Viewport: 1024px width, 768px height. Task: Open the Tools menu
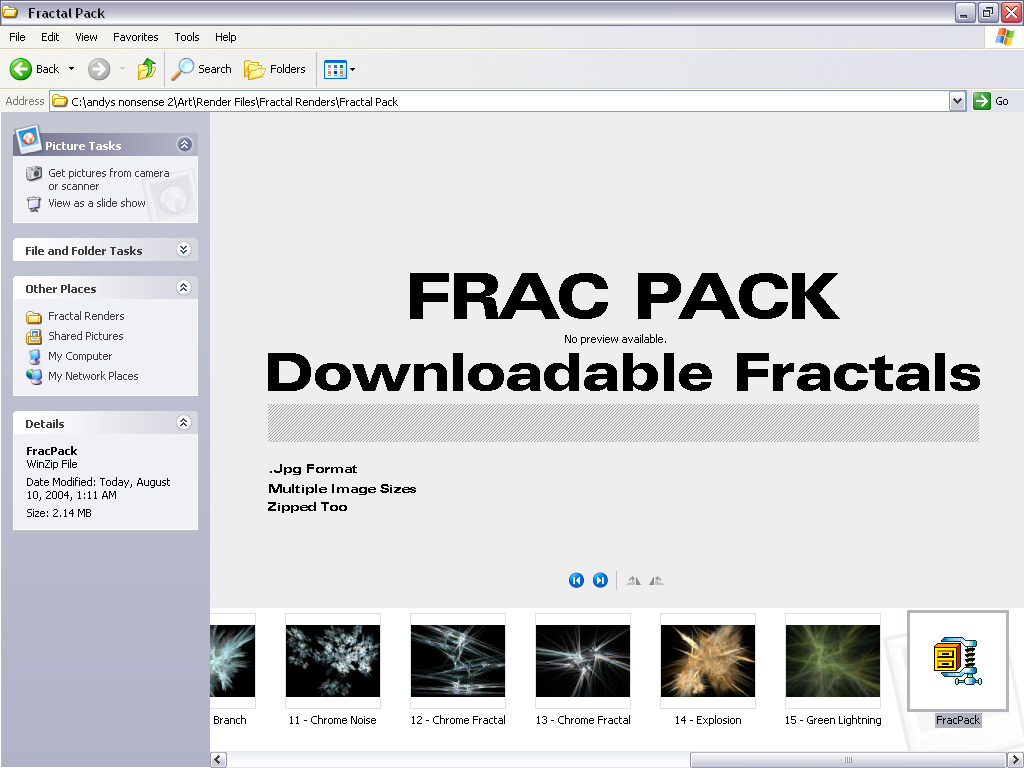click(186, 37)
